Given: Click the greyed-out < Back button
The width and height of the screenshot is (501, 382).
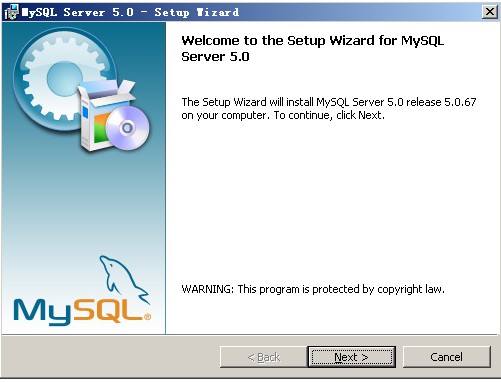Looking at the screenshot, I should pos(263,357).
